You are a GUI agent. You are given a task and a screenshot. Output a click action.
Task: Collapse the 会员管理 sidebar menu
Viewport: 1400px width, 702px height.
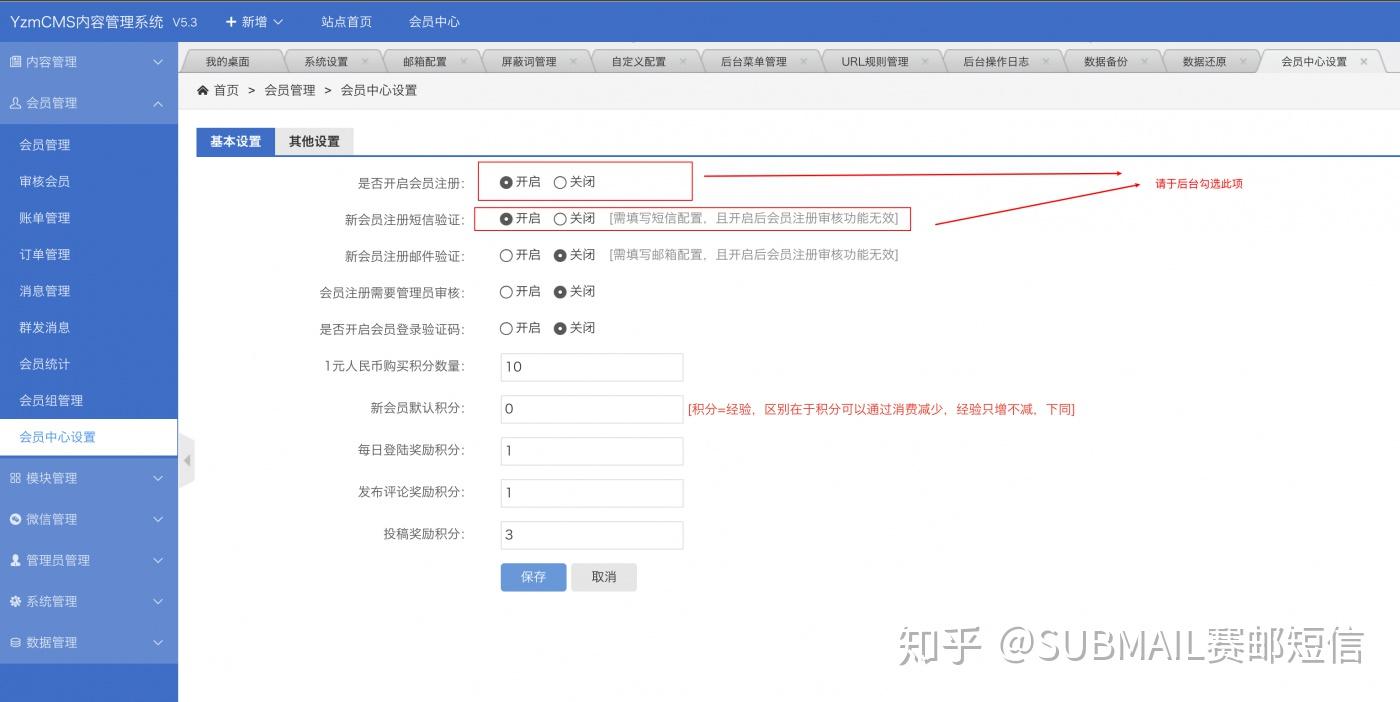click(x=89, y=103)
